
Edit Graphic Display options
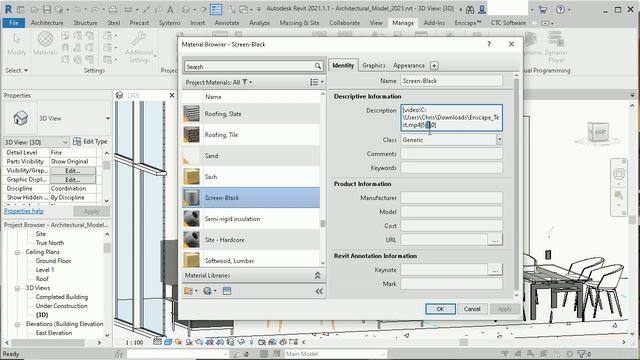point(73,180)
